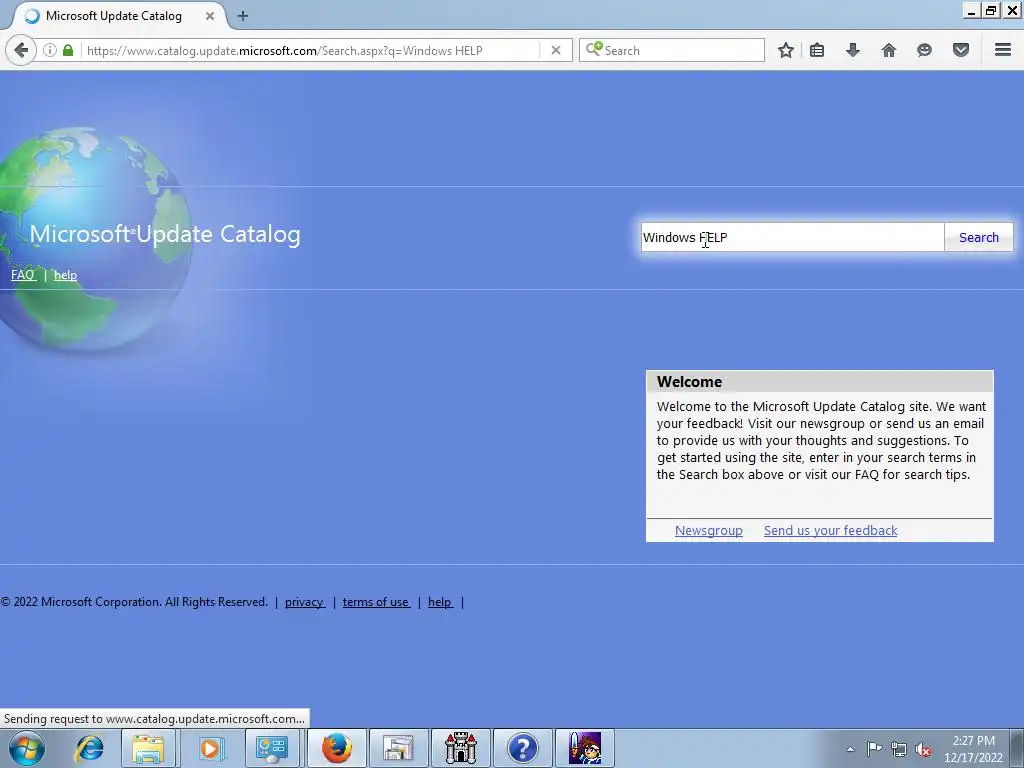
Task: Click the Show desktop strip
Action: click(x=1017, y=748)
